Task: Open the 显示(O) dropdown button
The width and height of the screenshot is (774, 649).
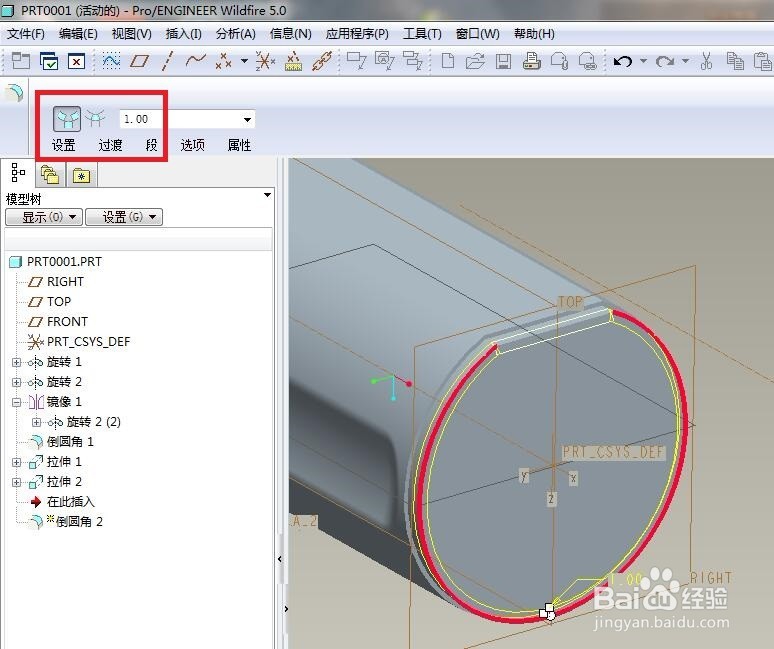Action: coord(43,217)
